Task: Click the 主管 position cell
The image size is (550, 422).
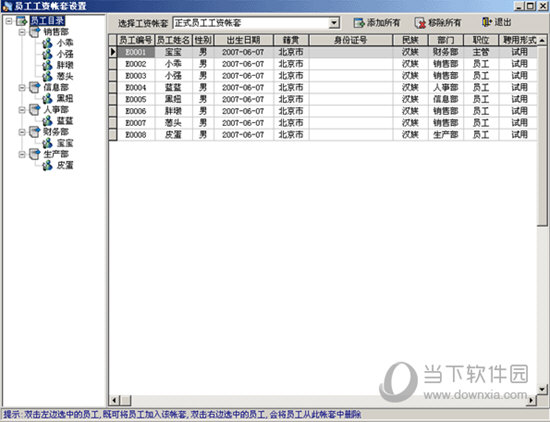Action: point(481,52)
